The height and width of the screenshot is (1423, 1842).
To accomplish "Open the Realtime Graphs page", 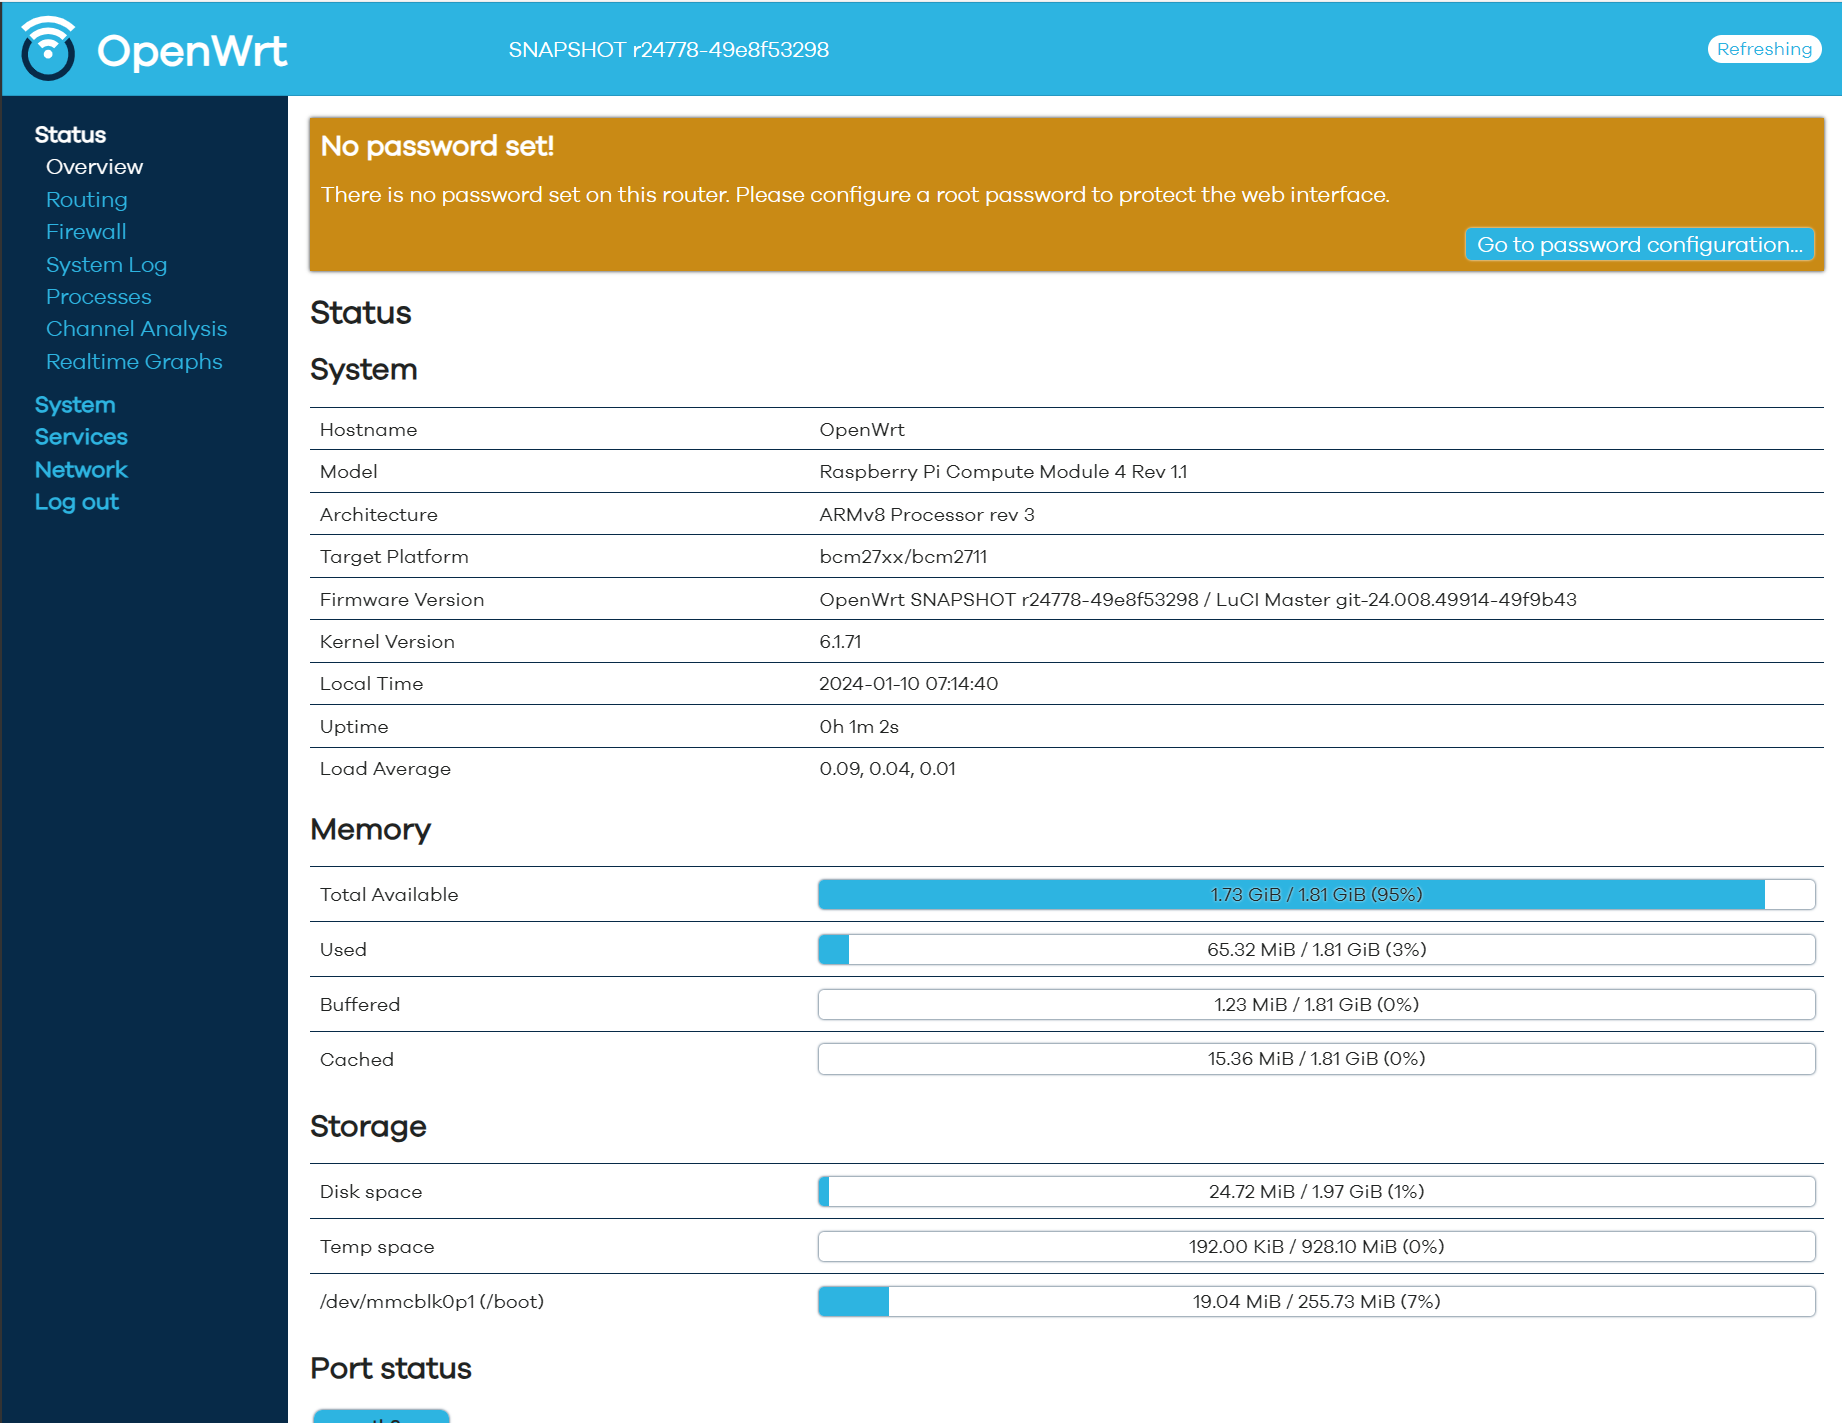I will (x=134, y=361).
